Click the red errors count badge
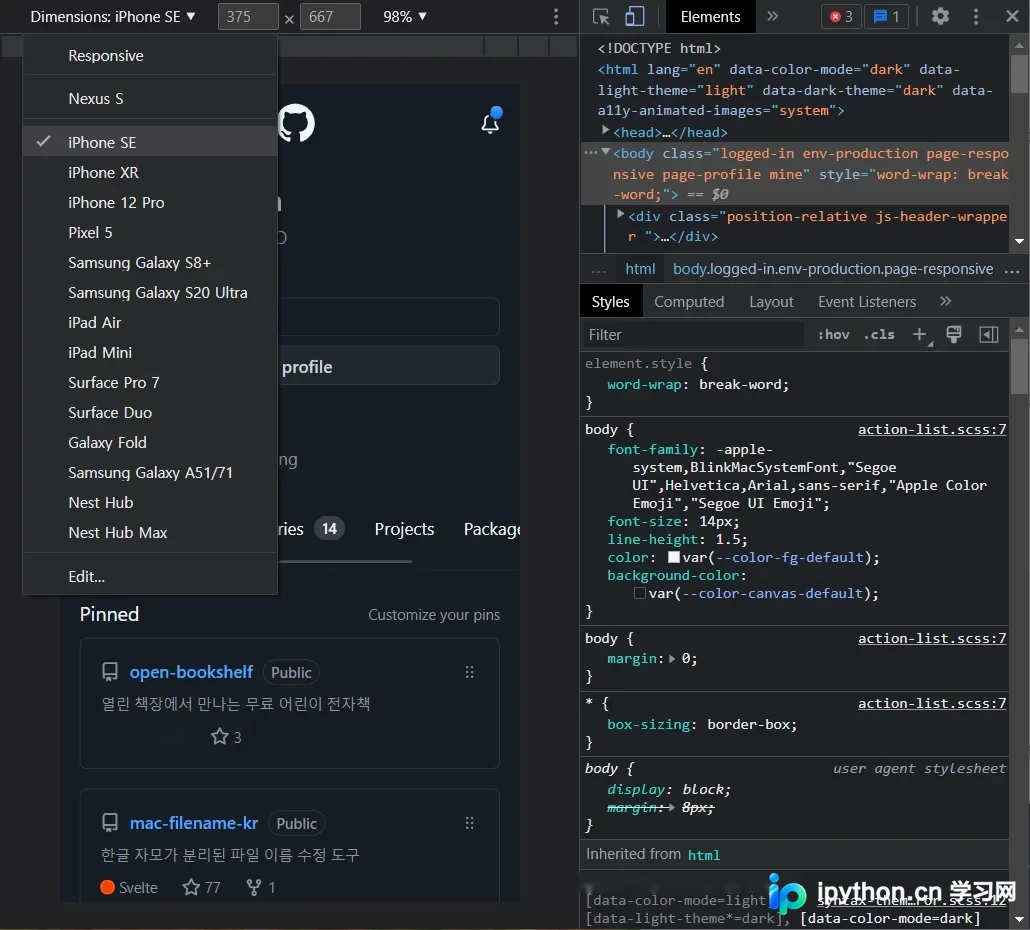 point(841,16)
